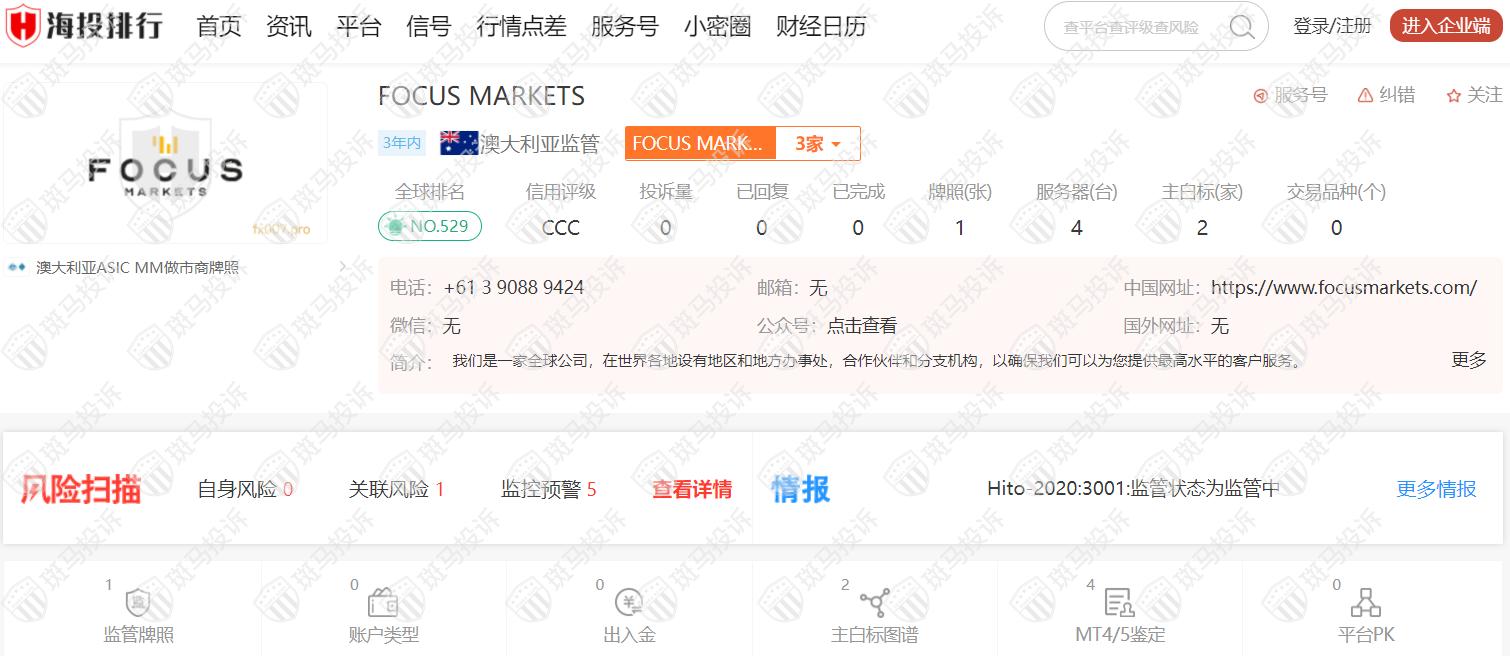Open the MT4/5鉴定 icon

(1119, 603)
